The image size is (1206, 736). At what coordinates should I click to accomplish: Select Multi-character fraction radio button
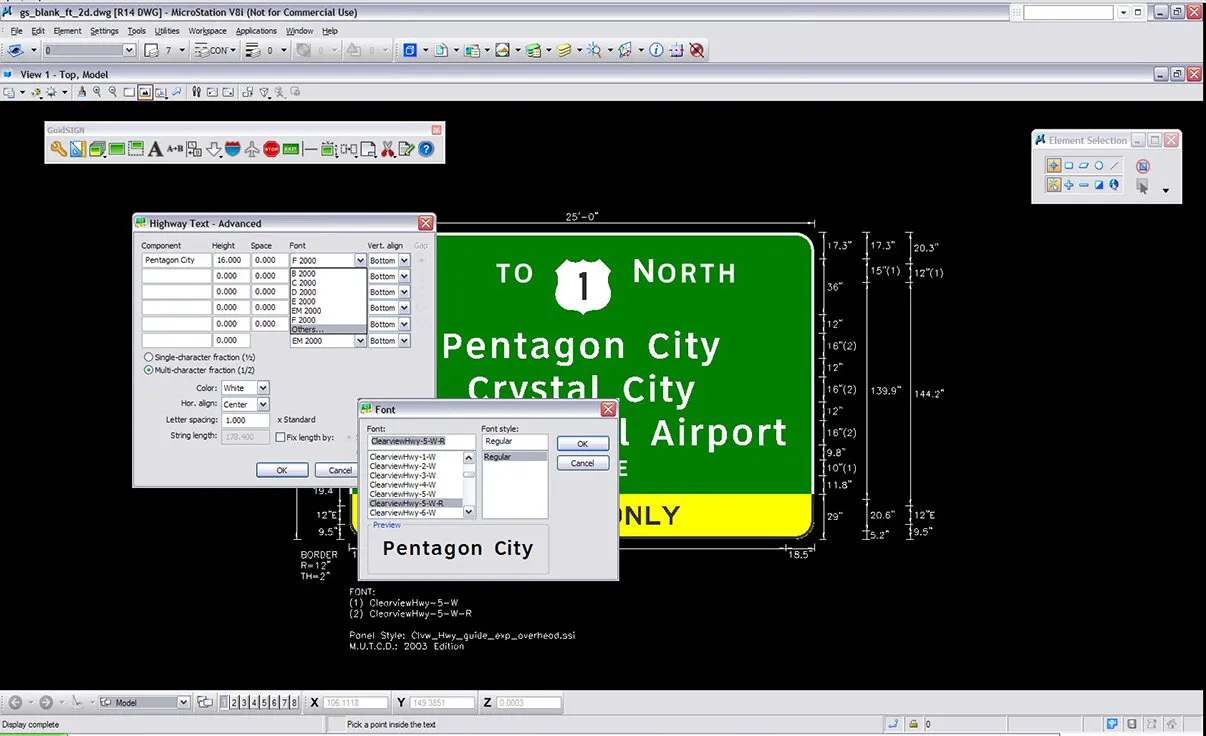pyautogui.click(x=149, y=370)
